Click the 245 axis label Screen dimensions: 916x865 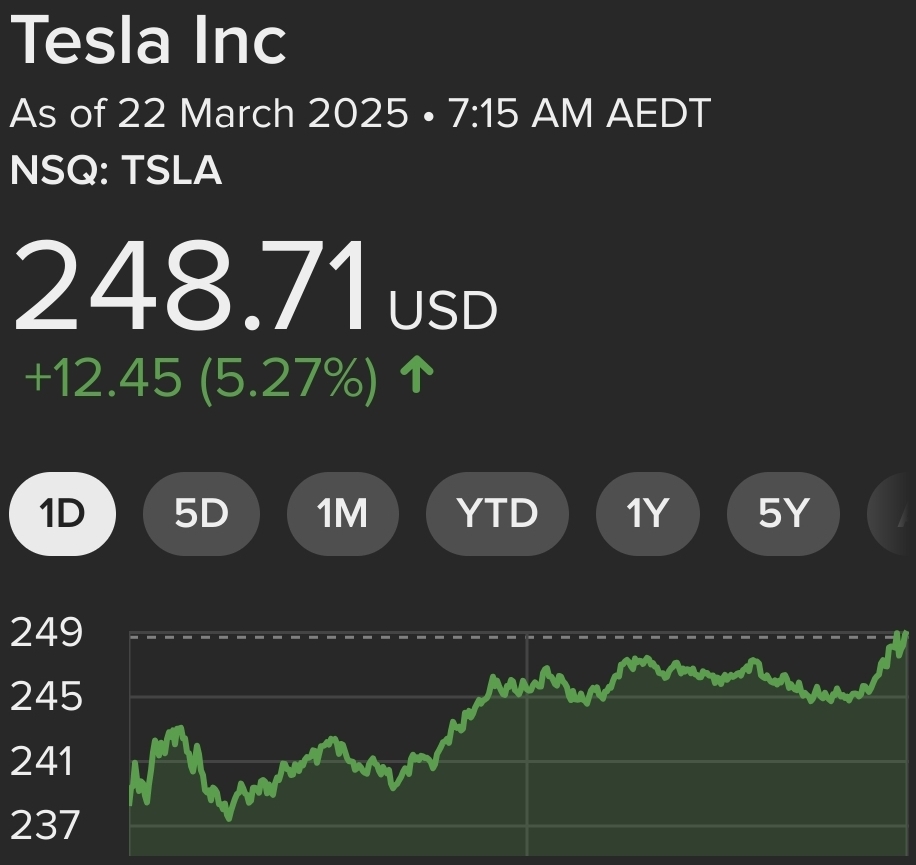pyautogui.click(x=46, y=696)
